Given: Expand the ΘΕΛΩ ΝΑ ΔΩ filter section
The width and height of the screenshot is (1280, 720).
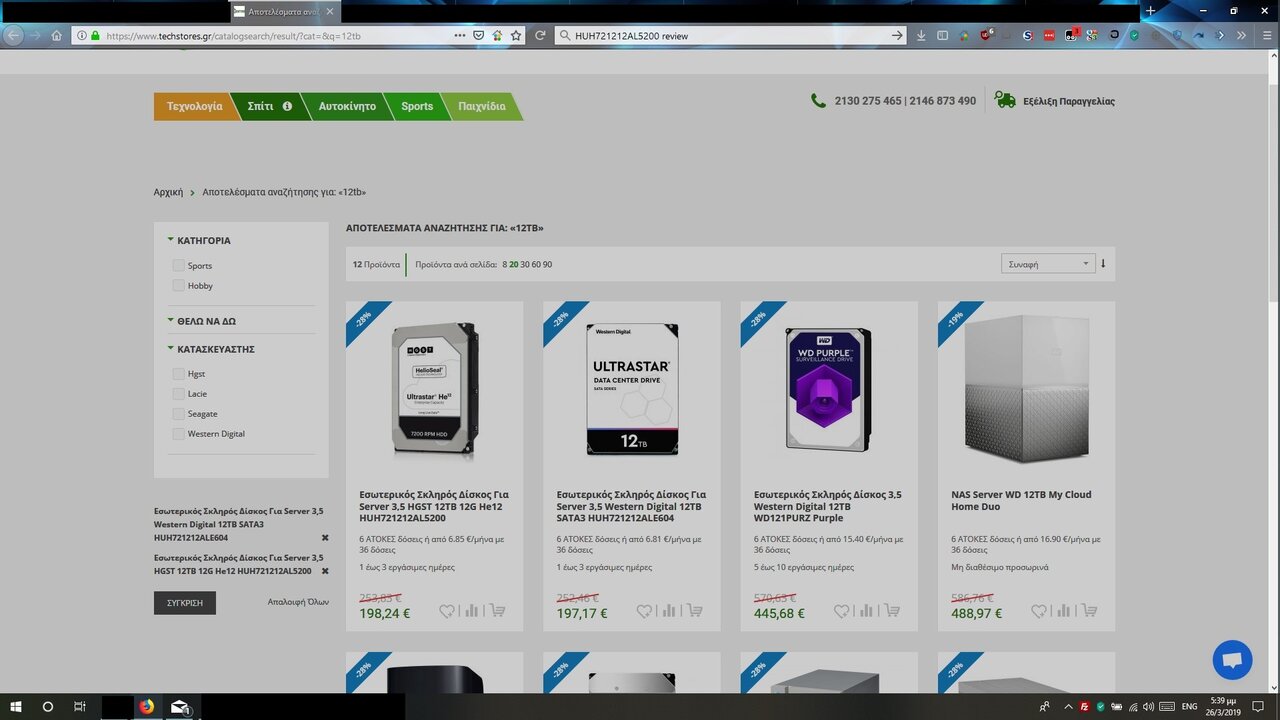Looking at the screenshot, I should (x=202, y=321).
